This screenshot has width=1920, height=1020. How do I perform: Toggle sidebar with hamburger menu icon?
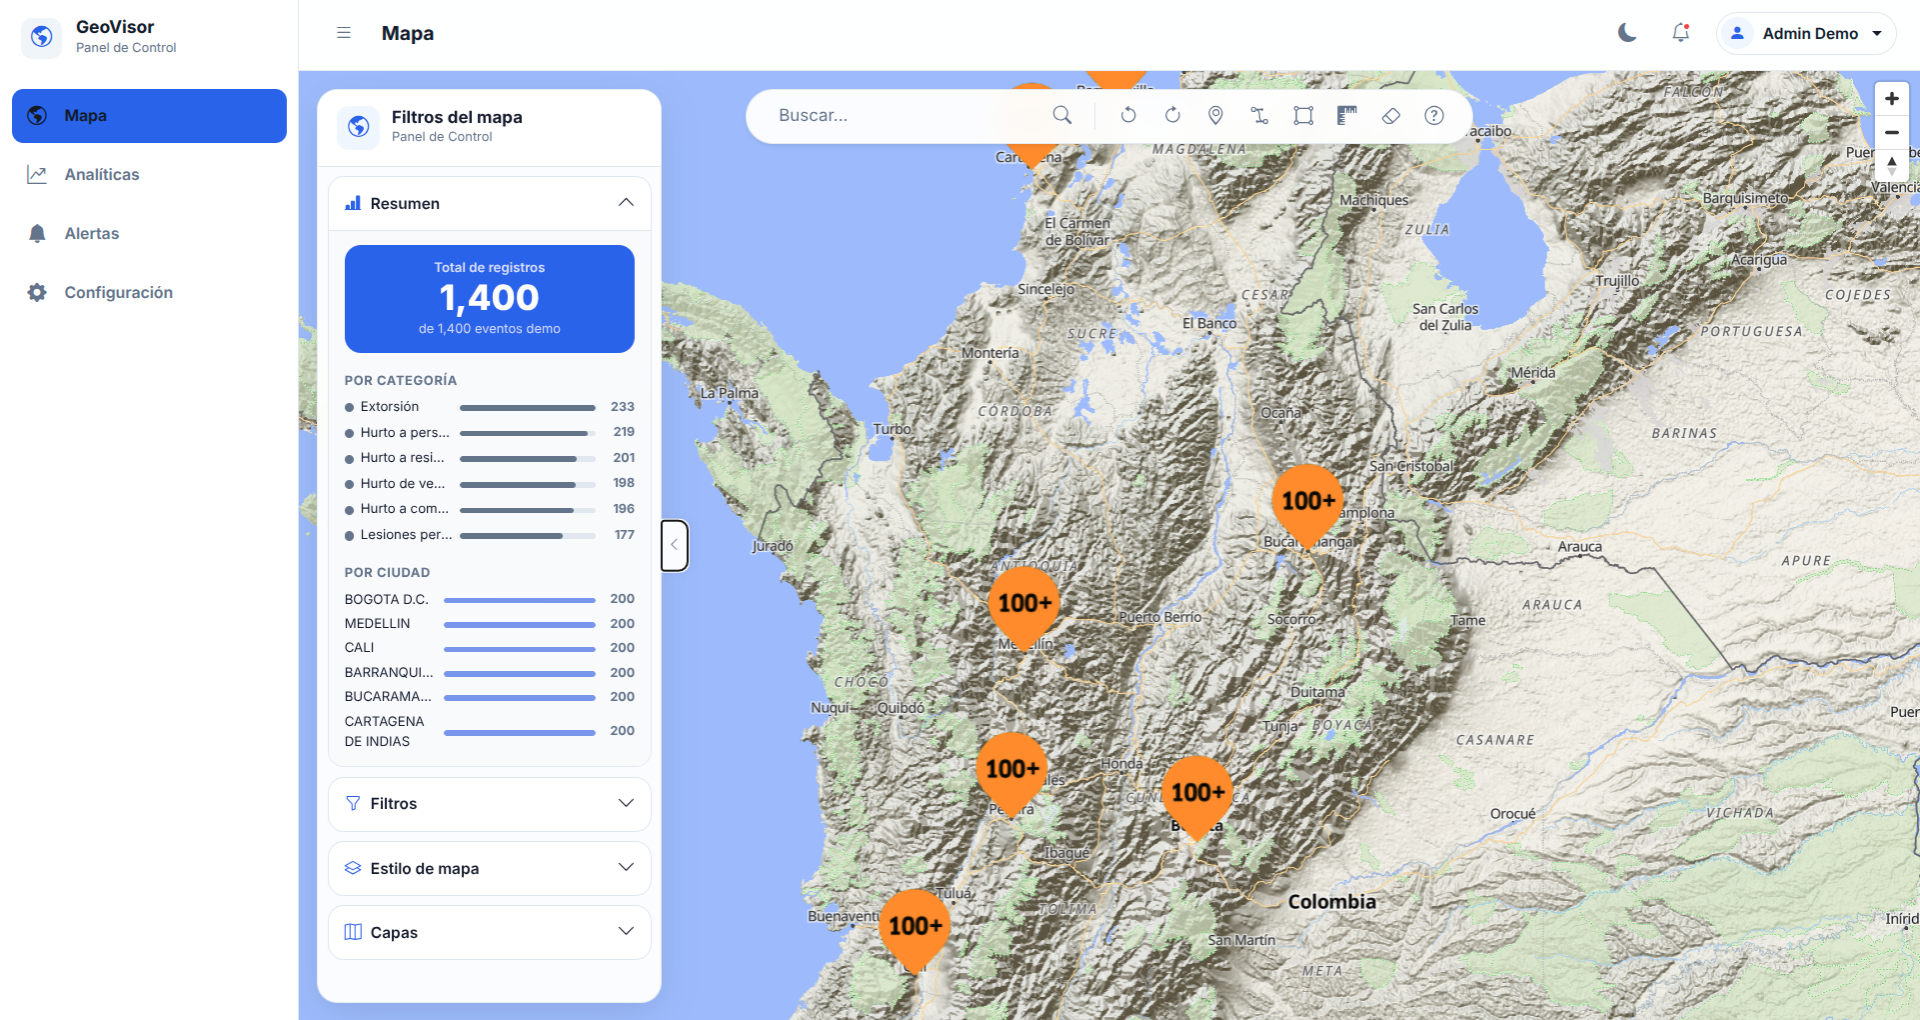(x=344, y=33)
